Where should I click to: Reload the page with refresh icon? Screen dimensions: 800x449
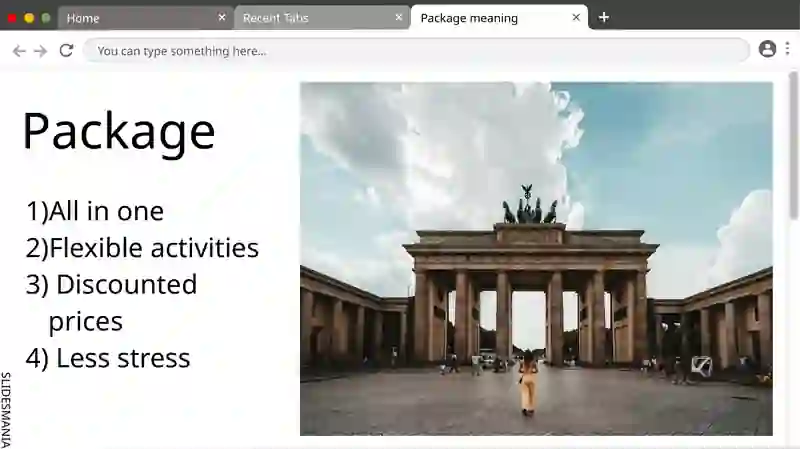(66, 51)
